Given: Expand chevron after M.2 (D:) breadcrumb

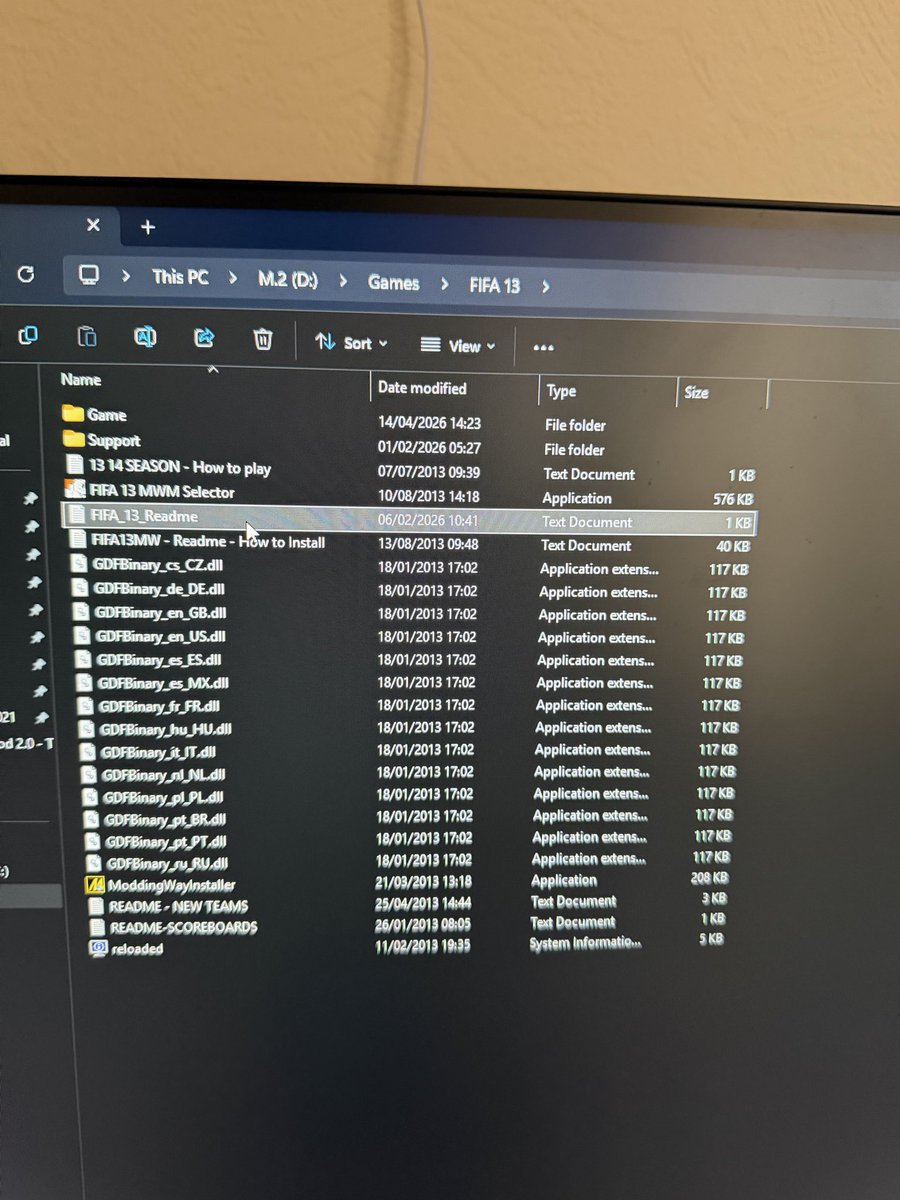Looking at the screenshot, I should (x=343, y=282).
